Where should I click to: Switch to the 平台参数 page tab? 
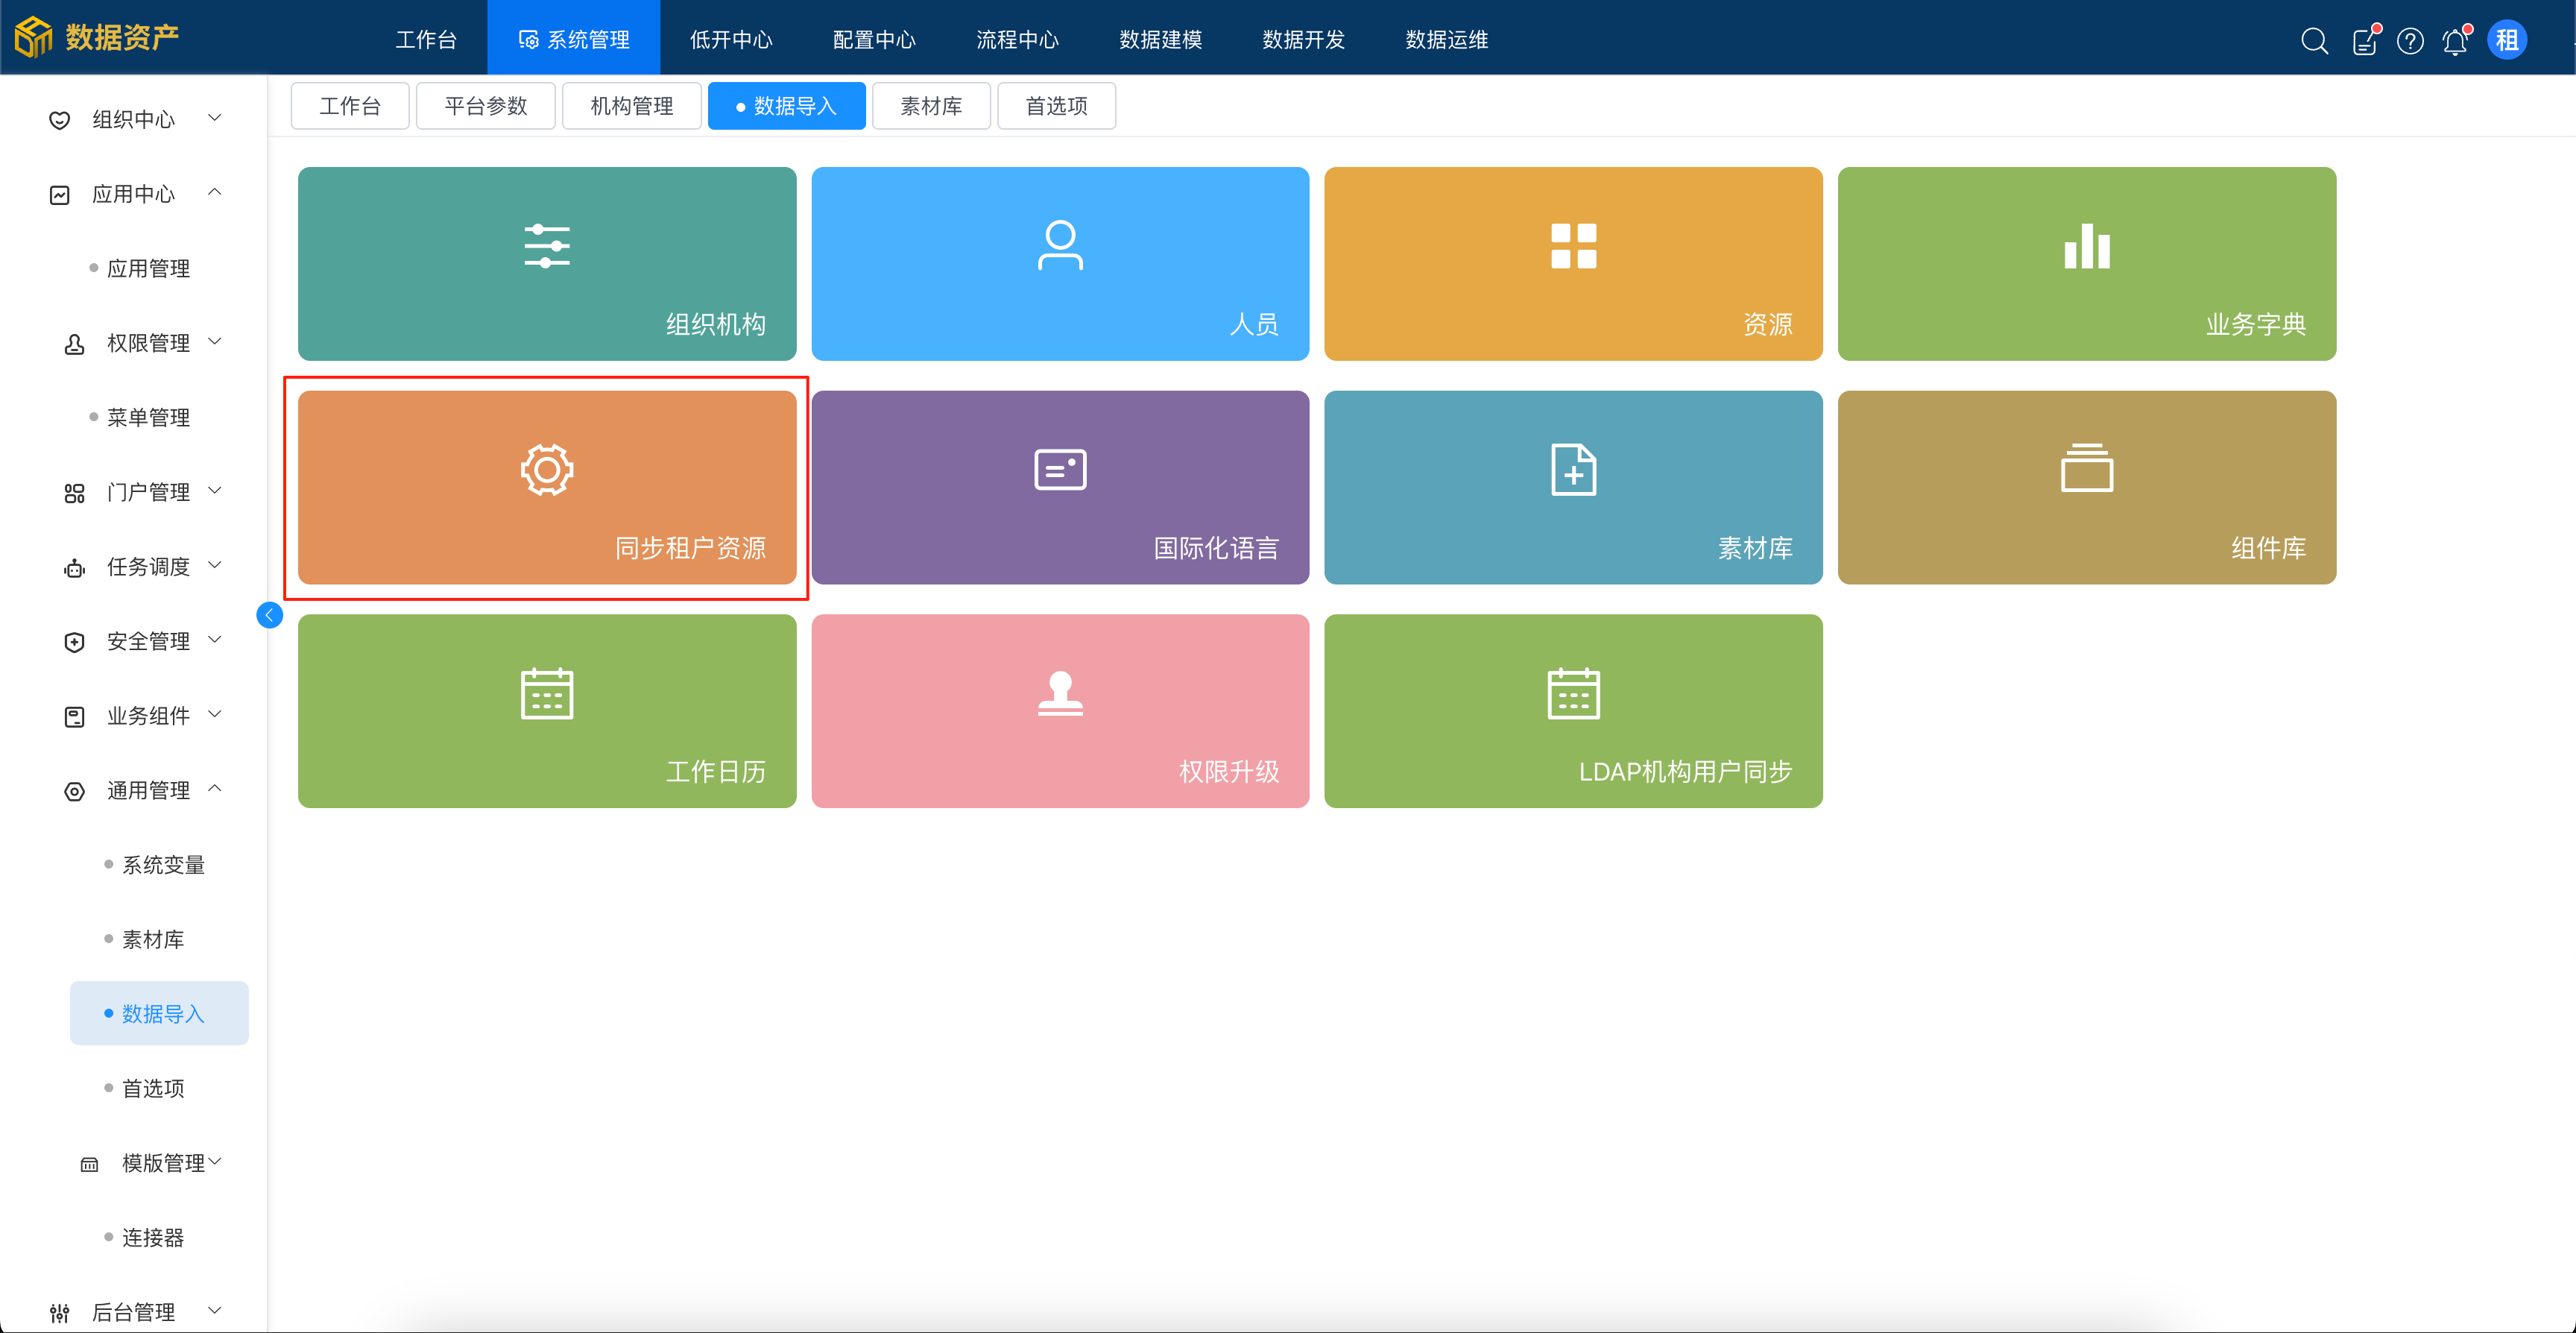click(x=485, y=106)
